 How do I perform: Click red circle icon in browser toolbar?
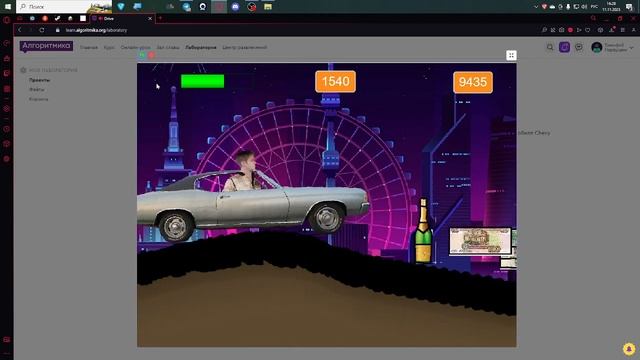tap(570, 30)
